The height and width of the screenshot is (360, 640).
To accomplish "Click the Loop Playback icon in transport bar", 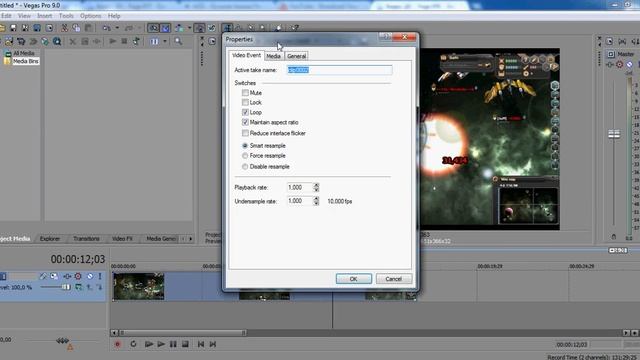I will [x=133, y=344].
